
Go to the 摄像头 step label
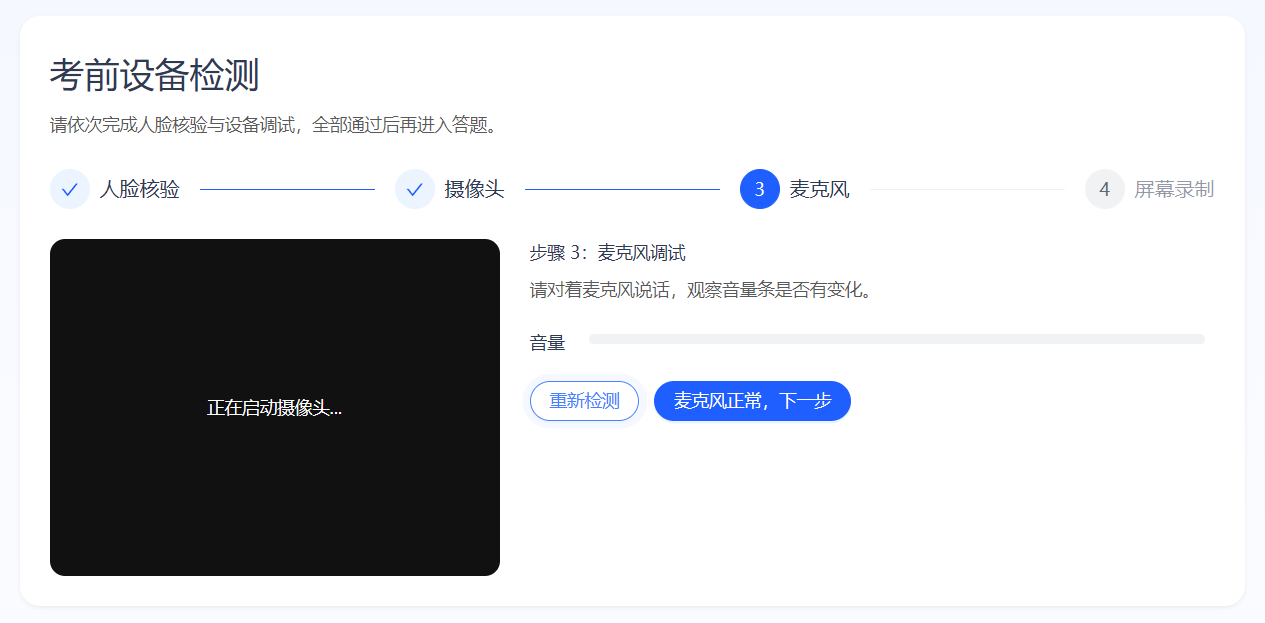tap(475, 189)
